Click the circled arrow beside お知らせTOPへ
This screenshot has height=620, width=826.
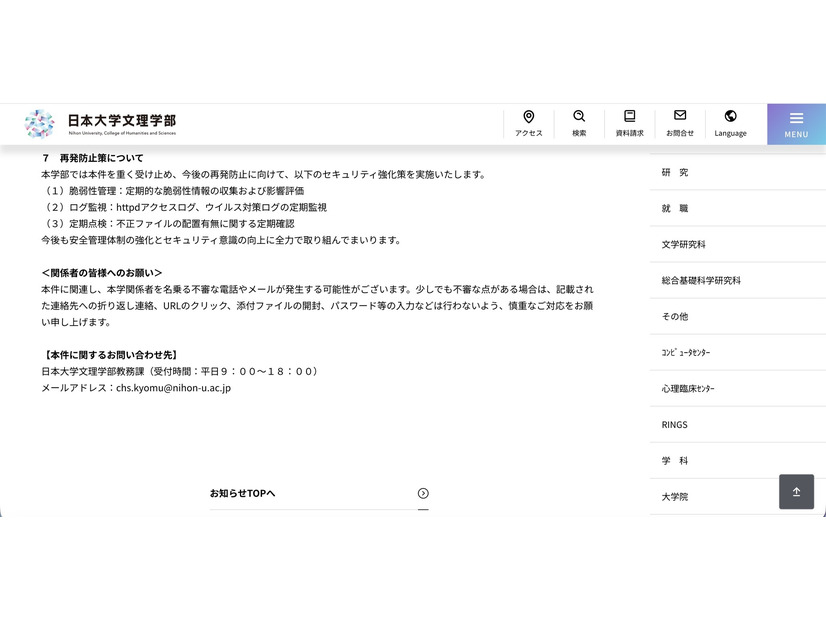[x=423, y=494]
